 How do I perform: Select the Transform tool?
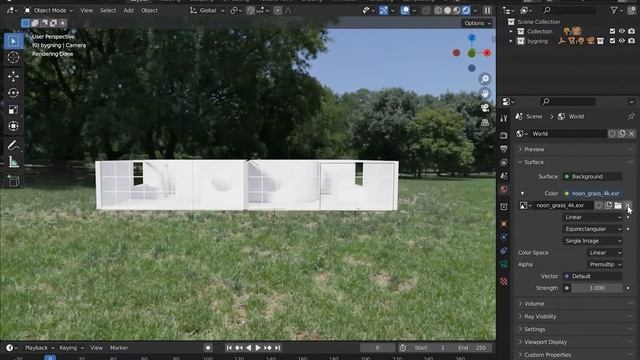tap(13, 126)
